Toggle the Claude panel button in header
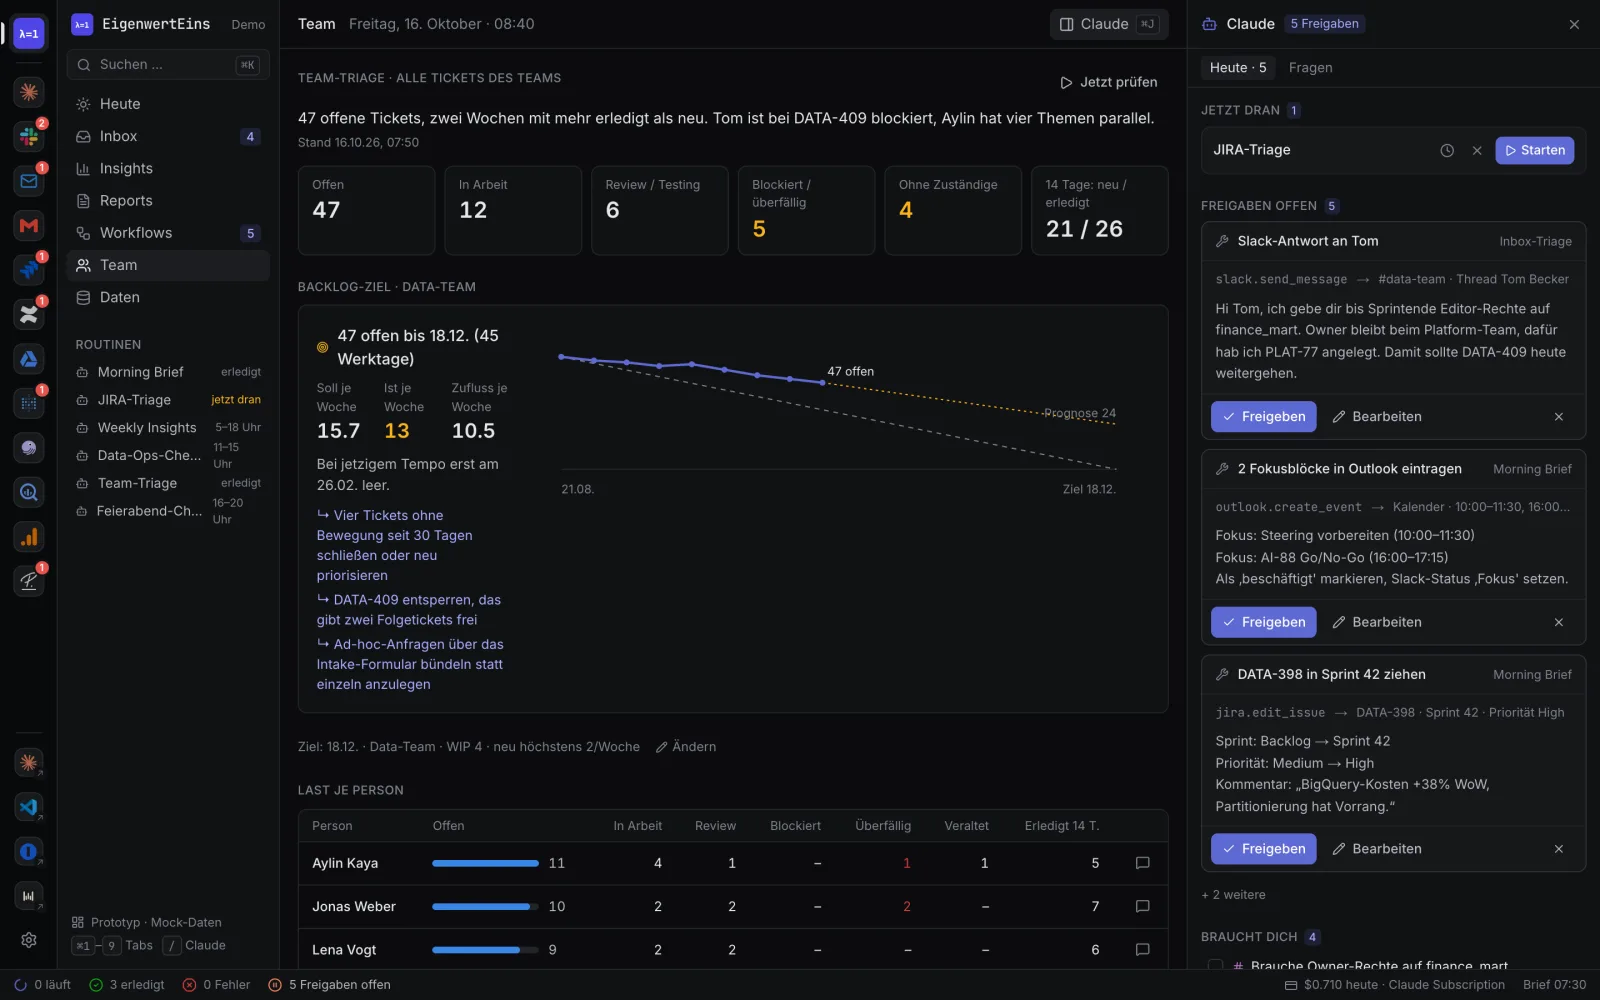1600x1000 pixels. (1109, 24)
